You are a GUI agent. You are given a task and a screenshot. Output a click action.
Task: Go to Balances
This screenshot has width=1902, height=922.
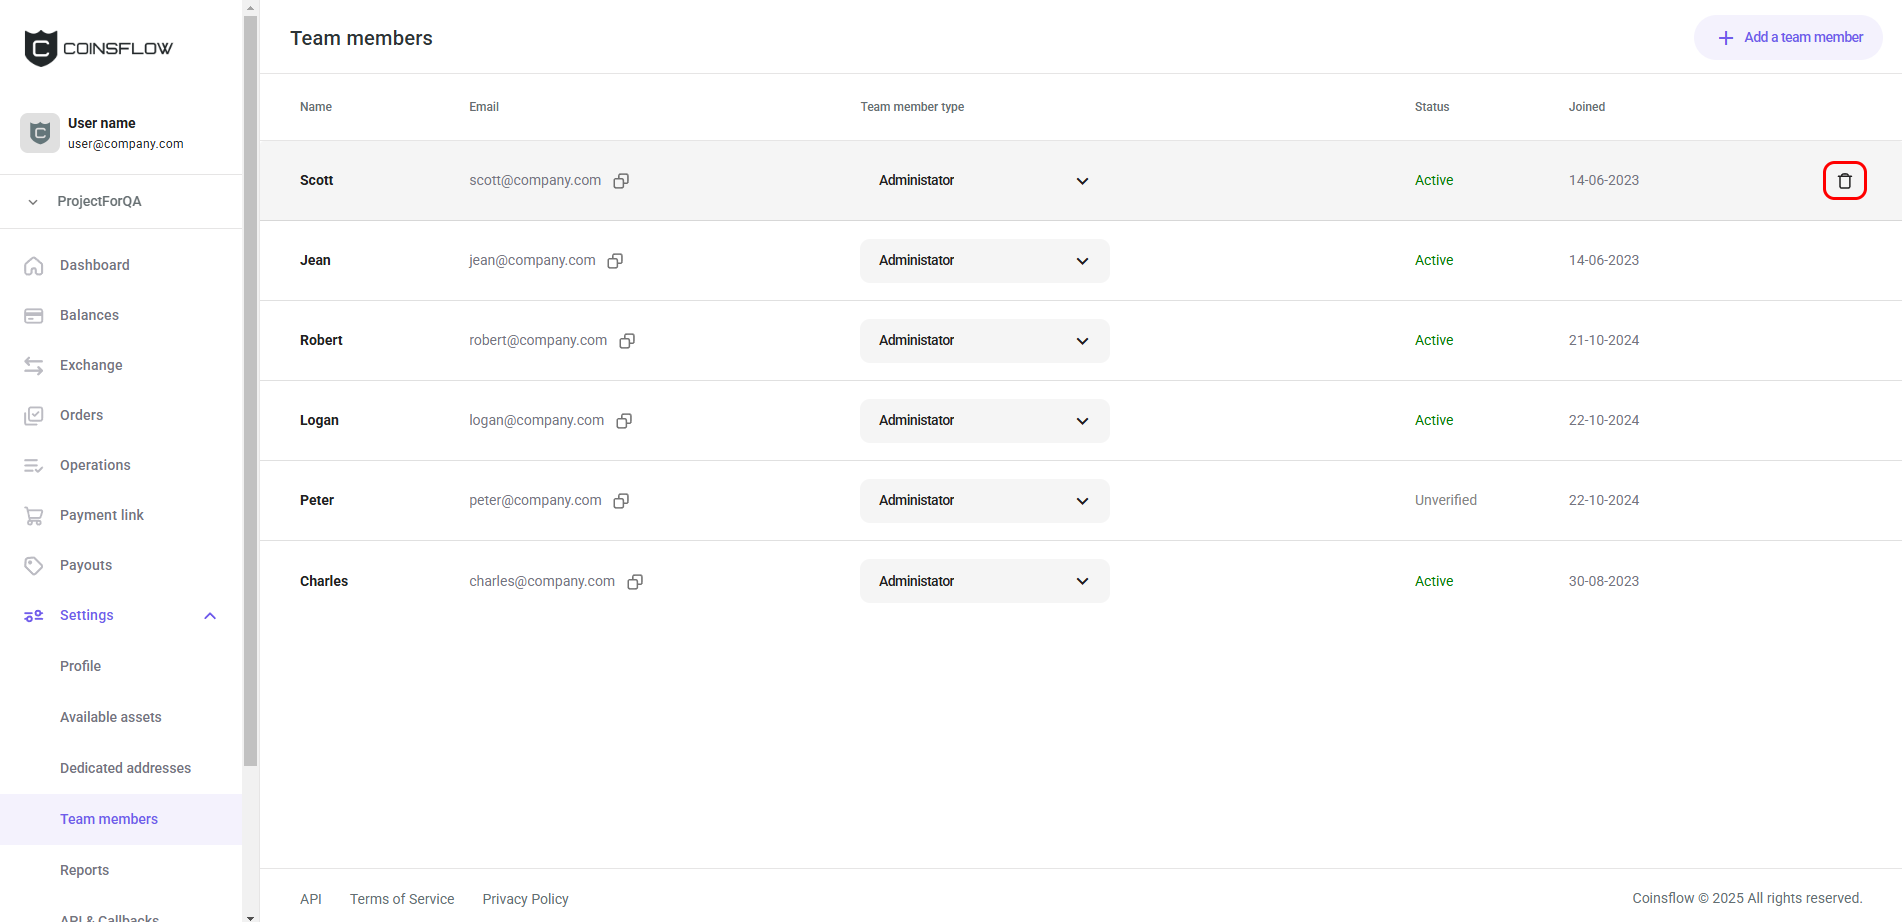click(89, 315)
